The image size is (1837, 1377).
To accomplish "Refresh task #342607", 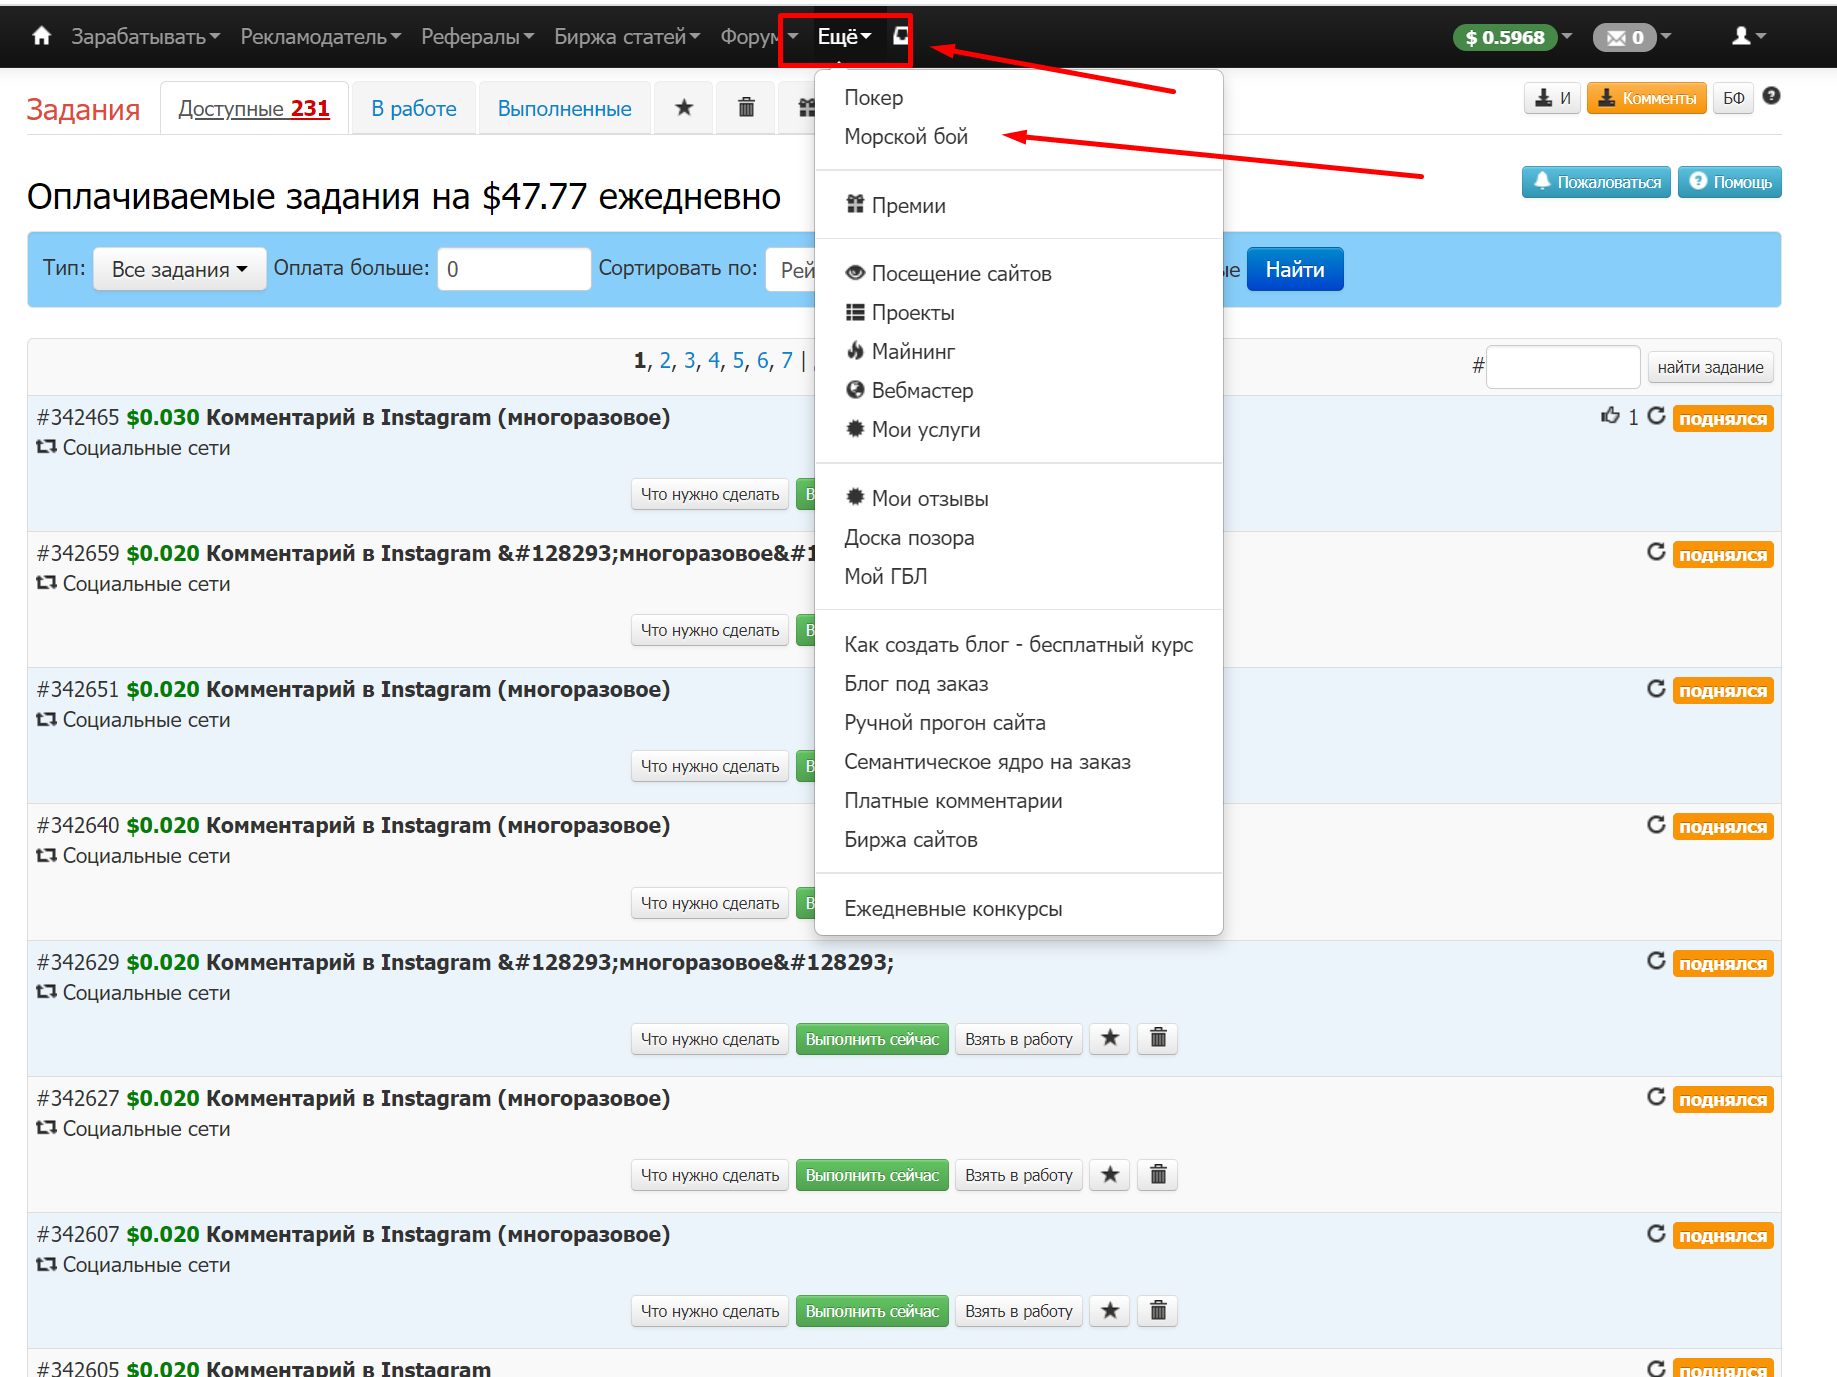I will (x=1656, y=1234).
